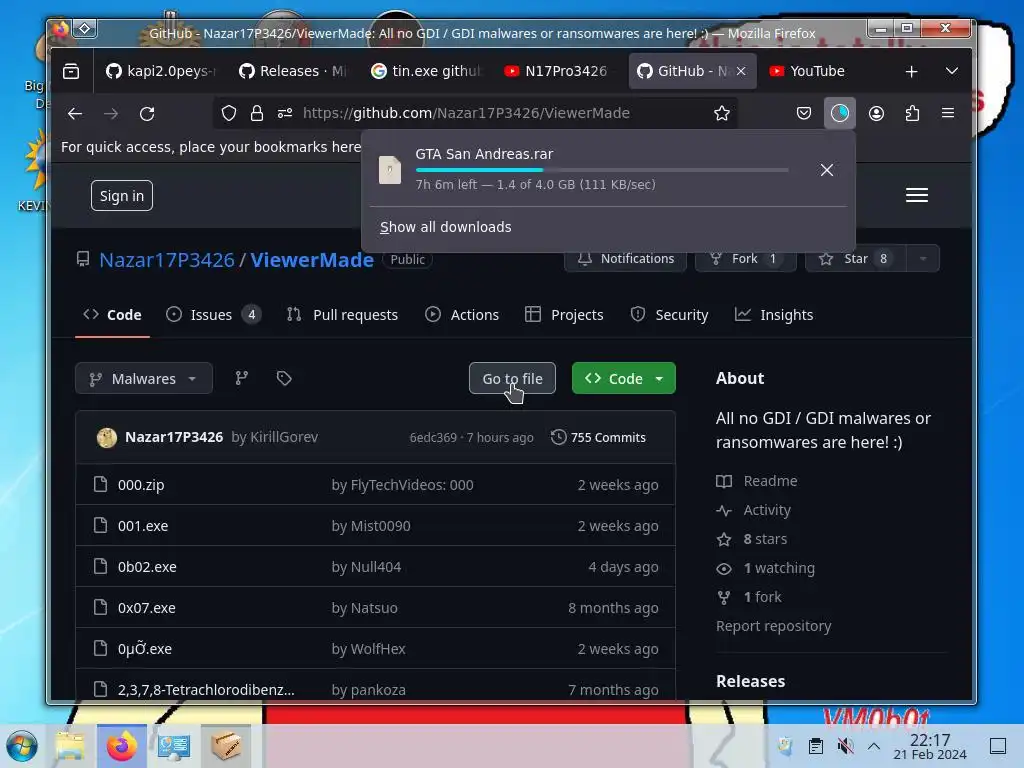Open the Releases heading link
Screen dimensions: 1024x768
[x=750, y=681]
